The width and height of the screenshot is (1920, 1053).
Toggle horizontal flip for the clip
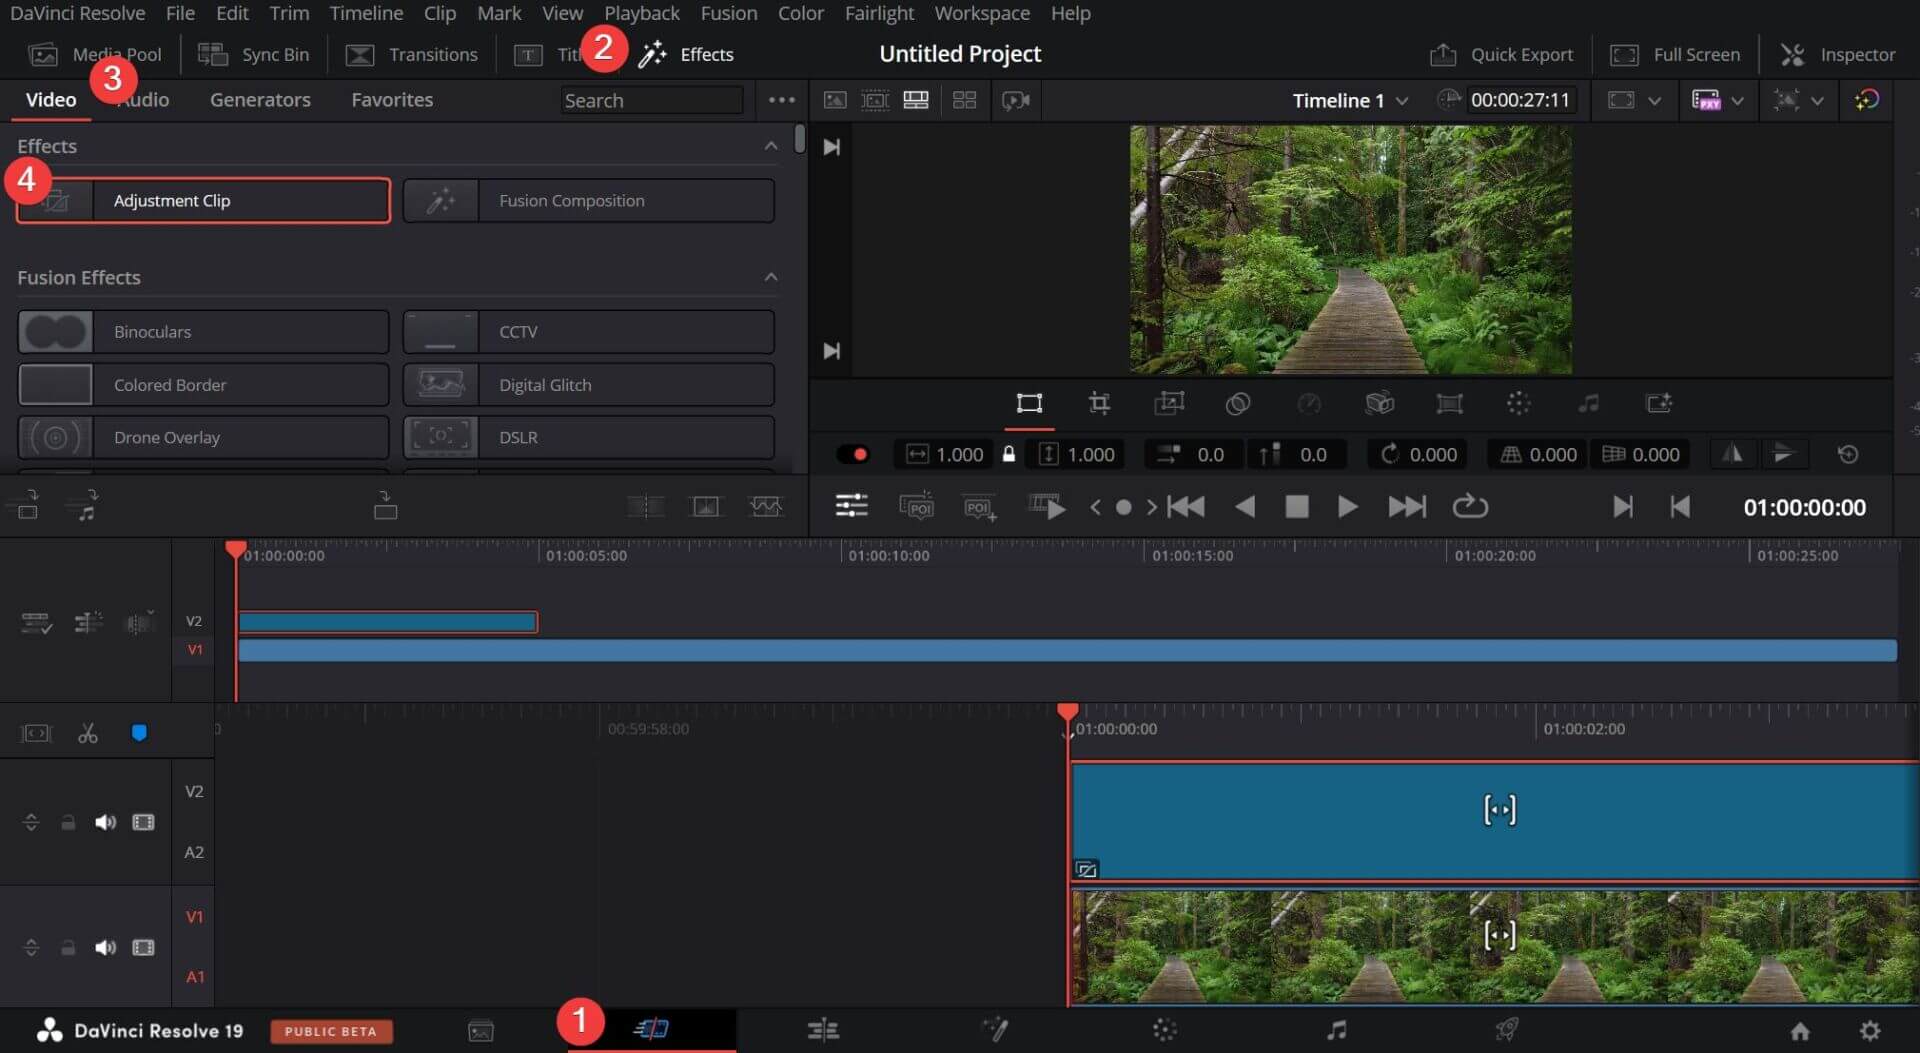(1733, 453)
